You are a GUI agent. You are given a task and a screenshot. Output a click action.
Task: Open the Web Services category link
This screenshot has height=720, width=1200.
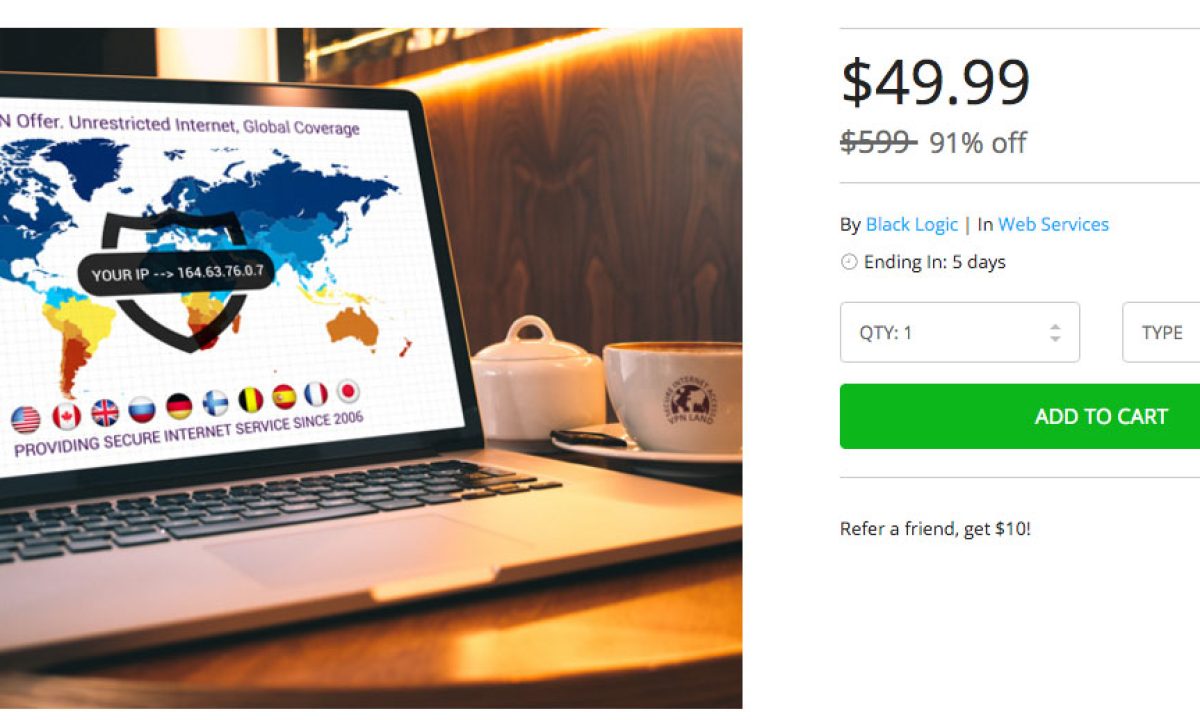1053,224
